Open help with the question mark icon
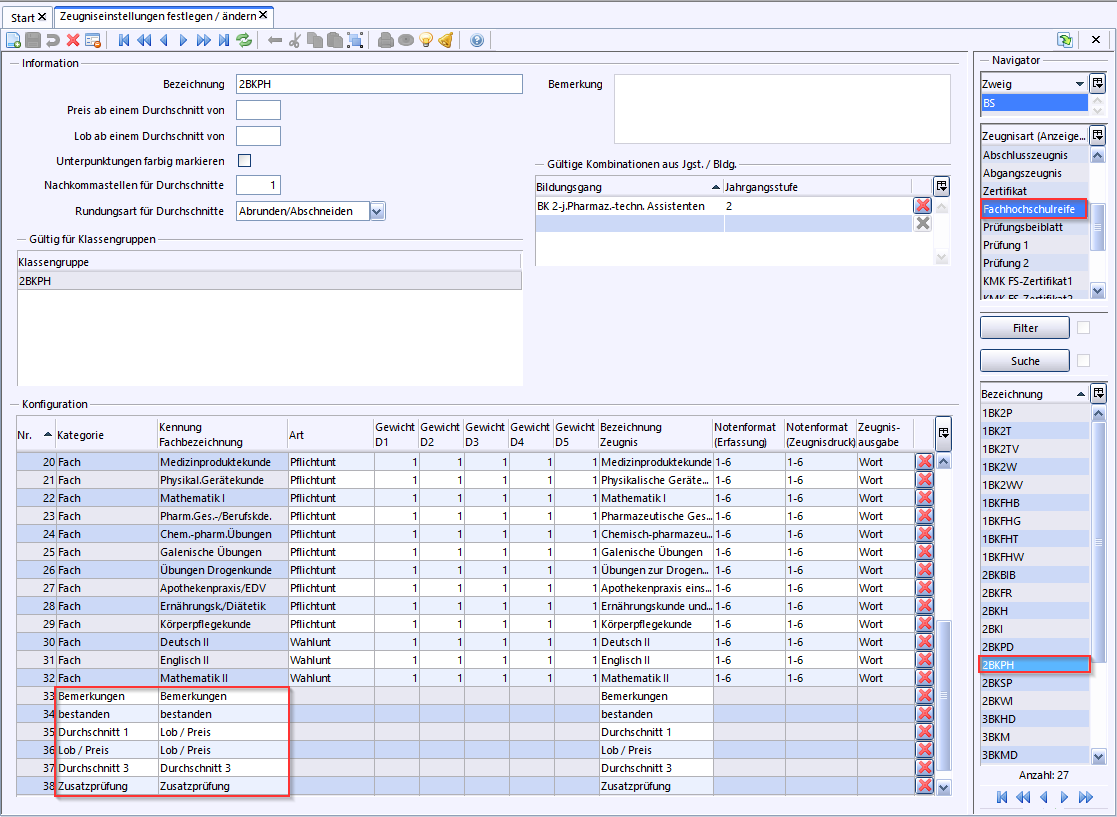 coord(477,40)
